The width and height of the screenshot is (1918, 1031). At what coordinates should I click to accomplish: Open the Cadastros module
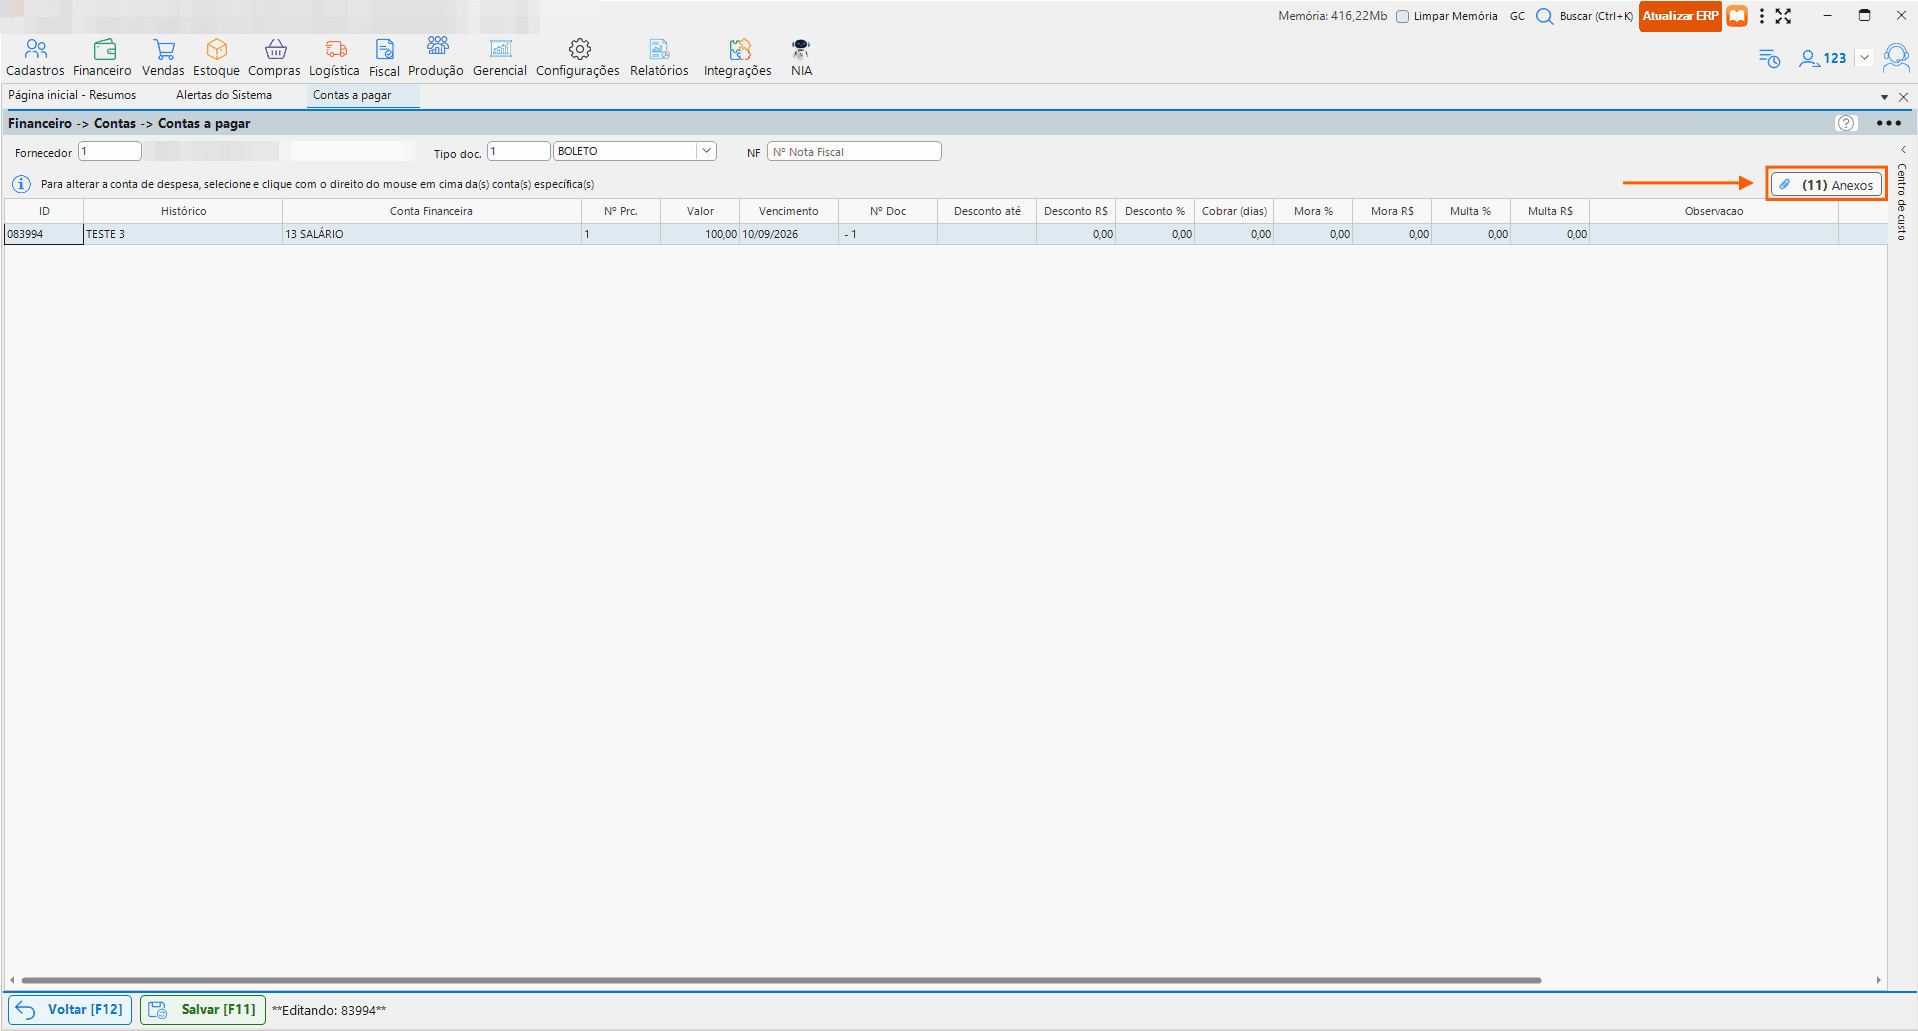(x=35, y=58)
